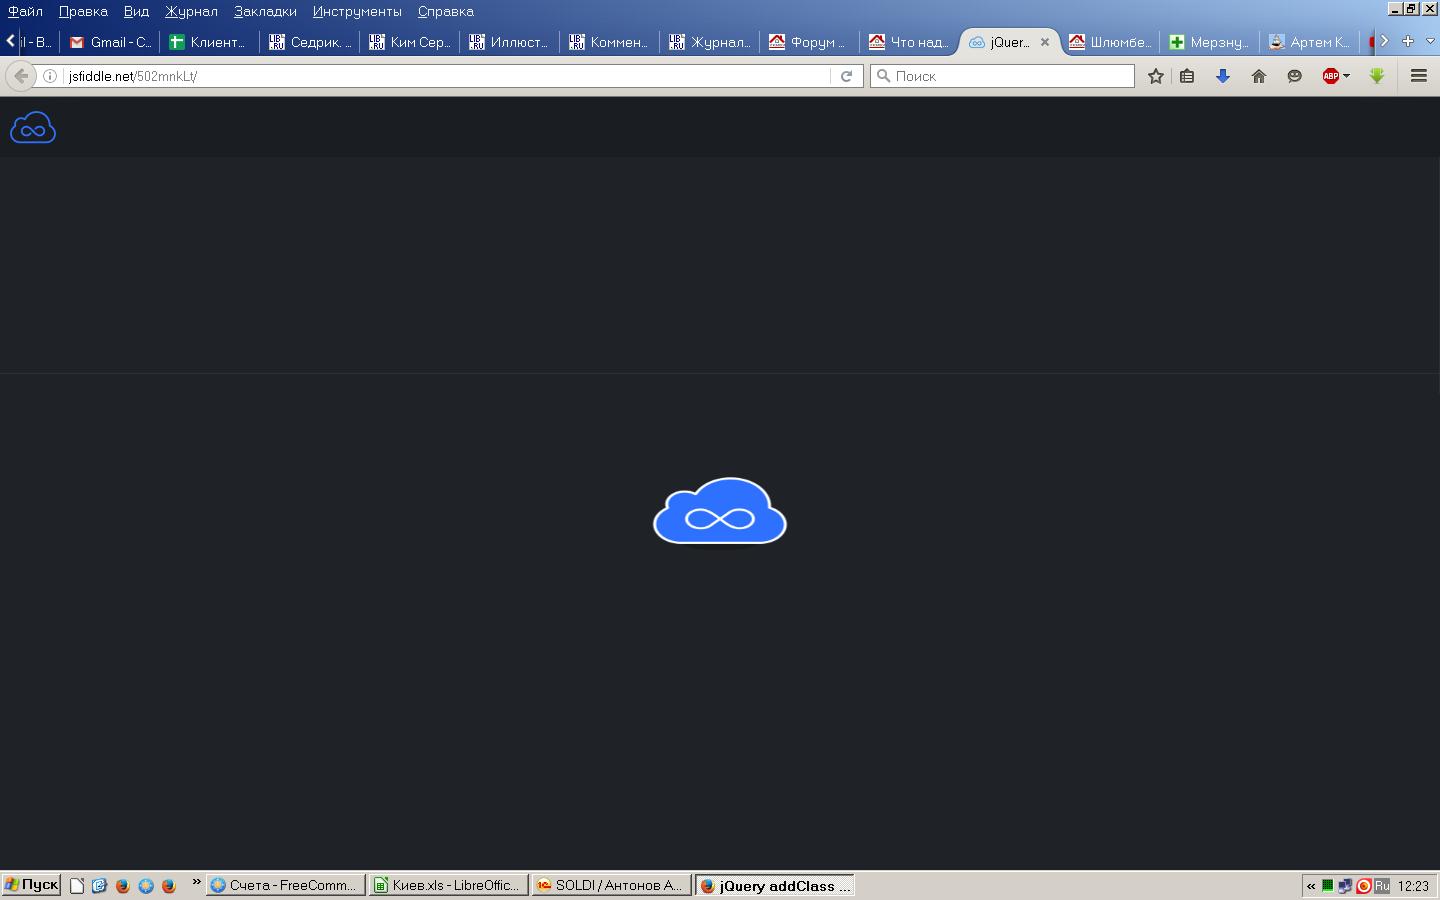Switch to the Ким Сер tab

[410, 42]
